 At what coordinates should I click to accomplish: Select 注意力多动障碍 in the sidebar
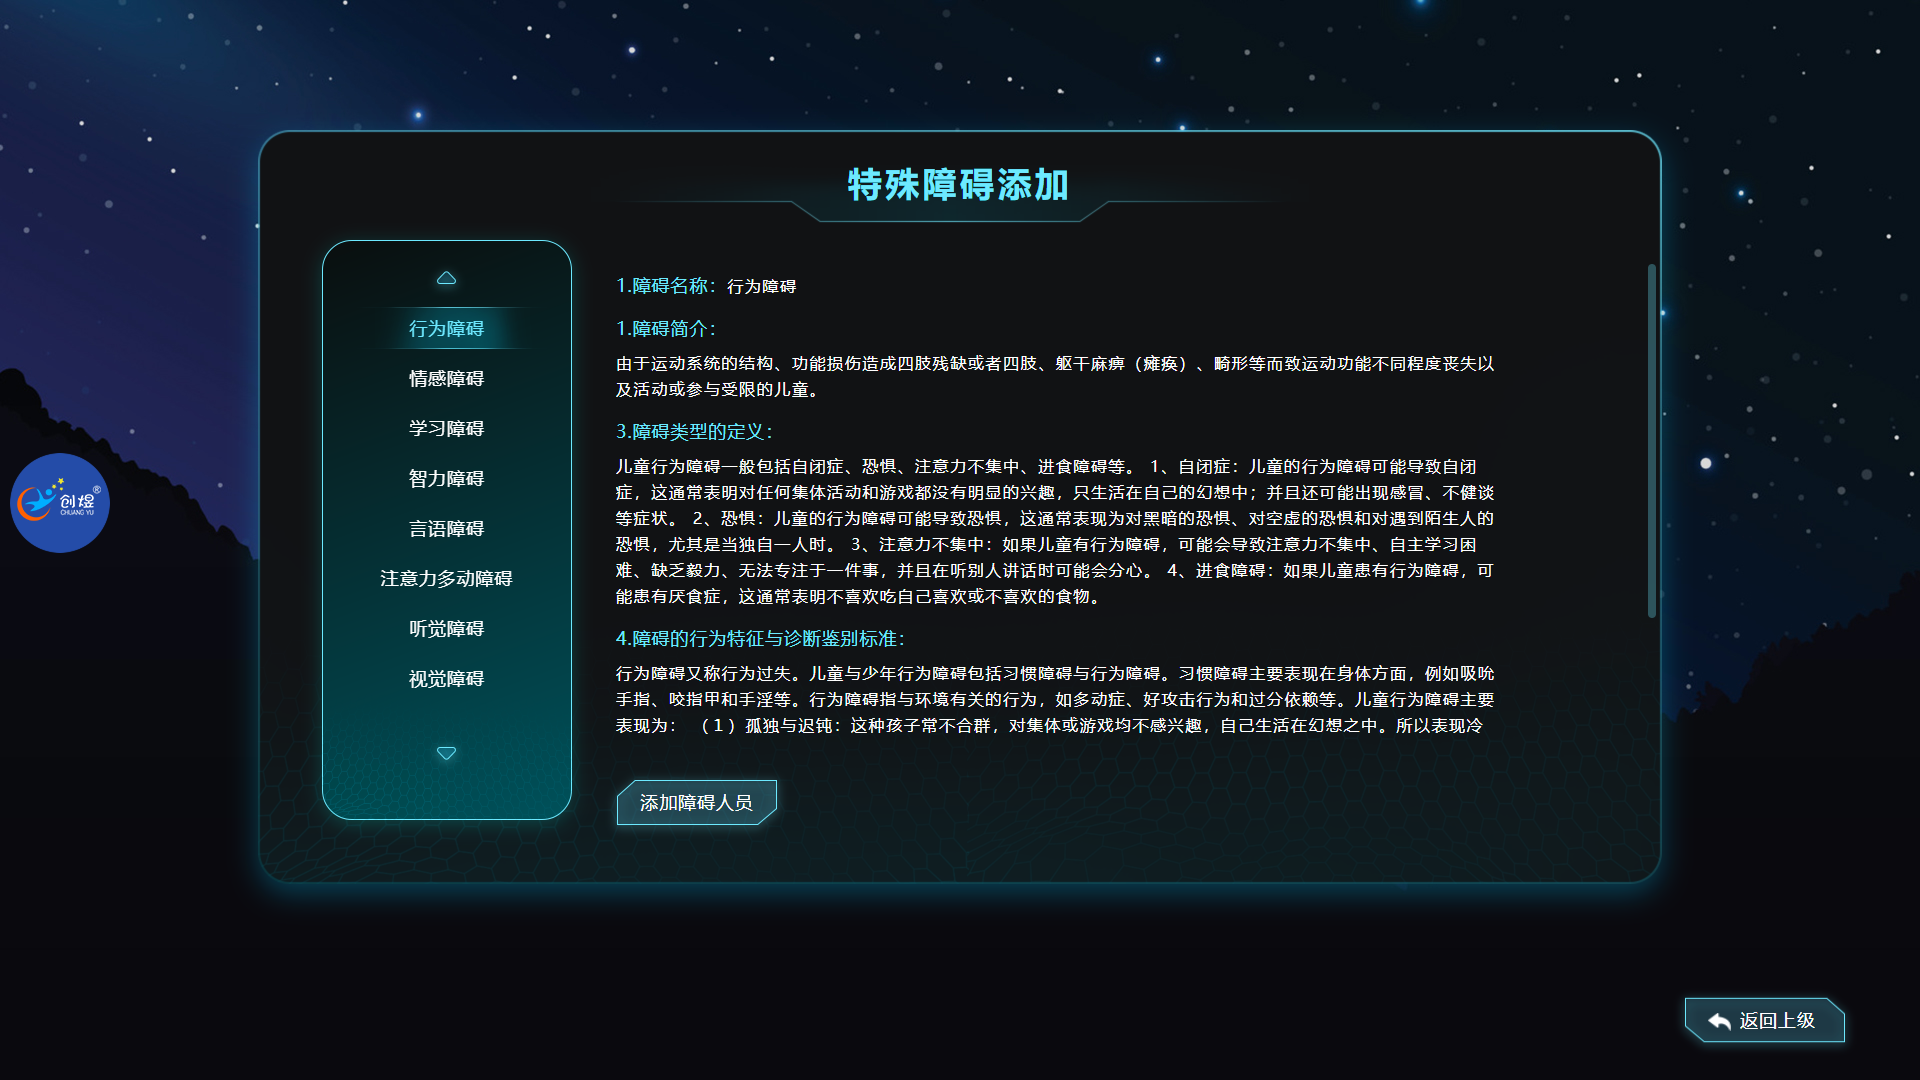(x=446, y=578)
